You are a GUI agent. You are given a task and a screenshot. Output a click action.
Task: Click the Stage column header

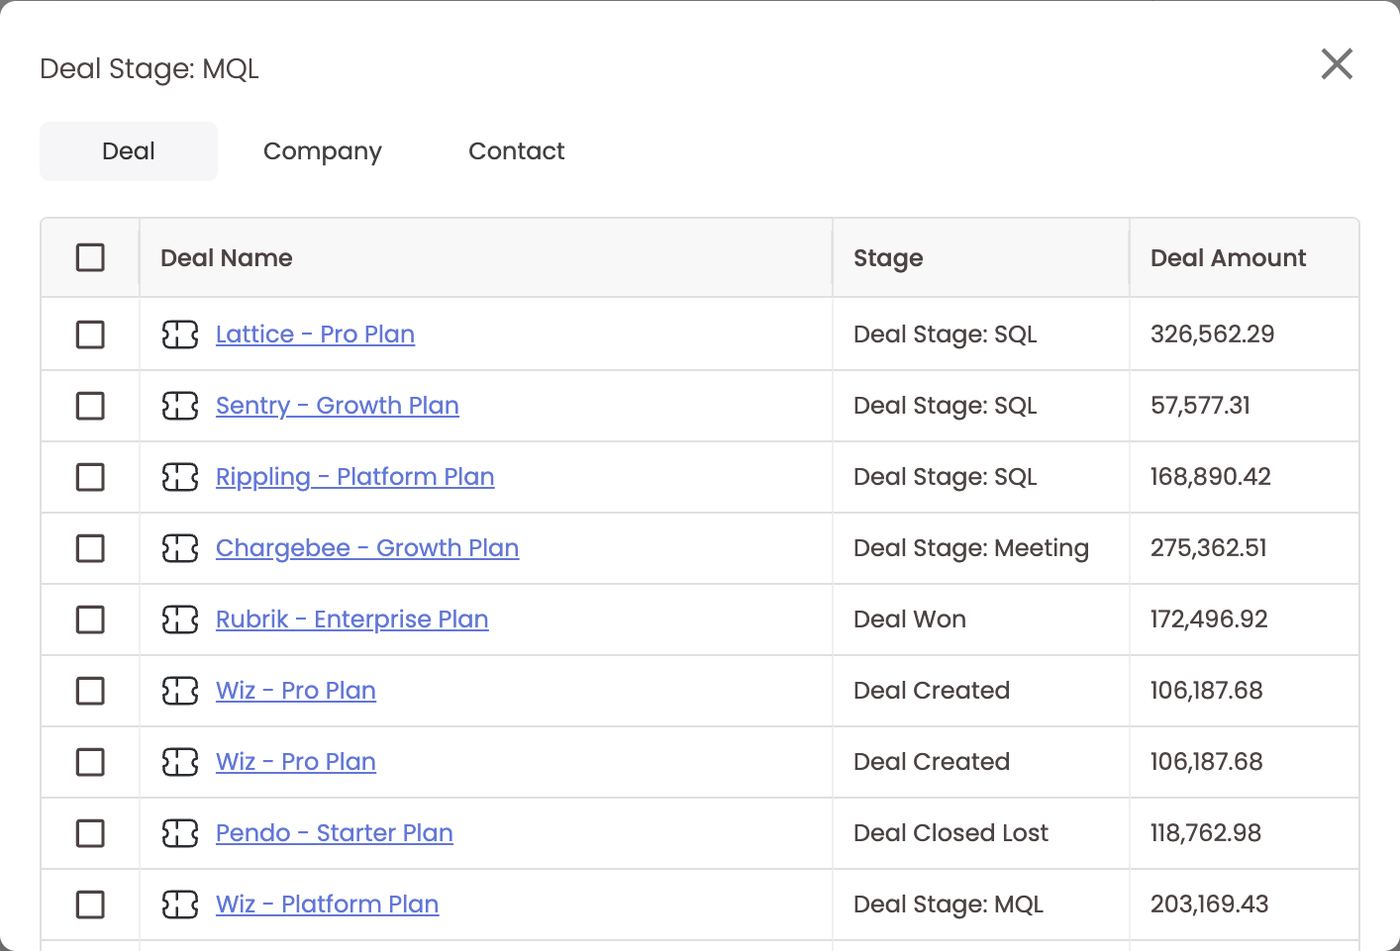click(x=981, y=258)
